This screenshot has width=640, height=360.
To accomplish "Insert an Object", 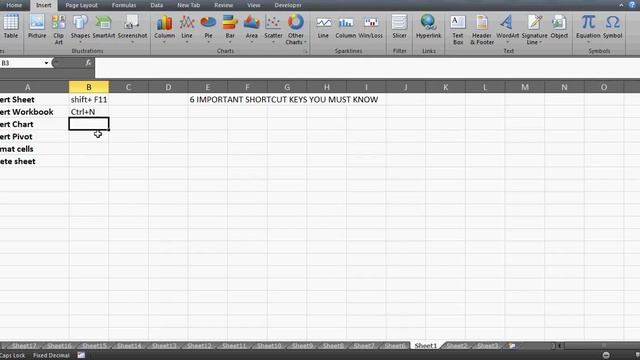I will pyautogui.click(x=559, y=27).
